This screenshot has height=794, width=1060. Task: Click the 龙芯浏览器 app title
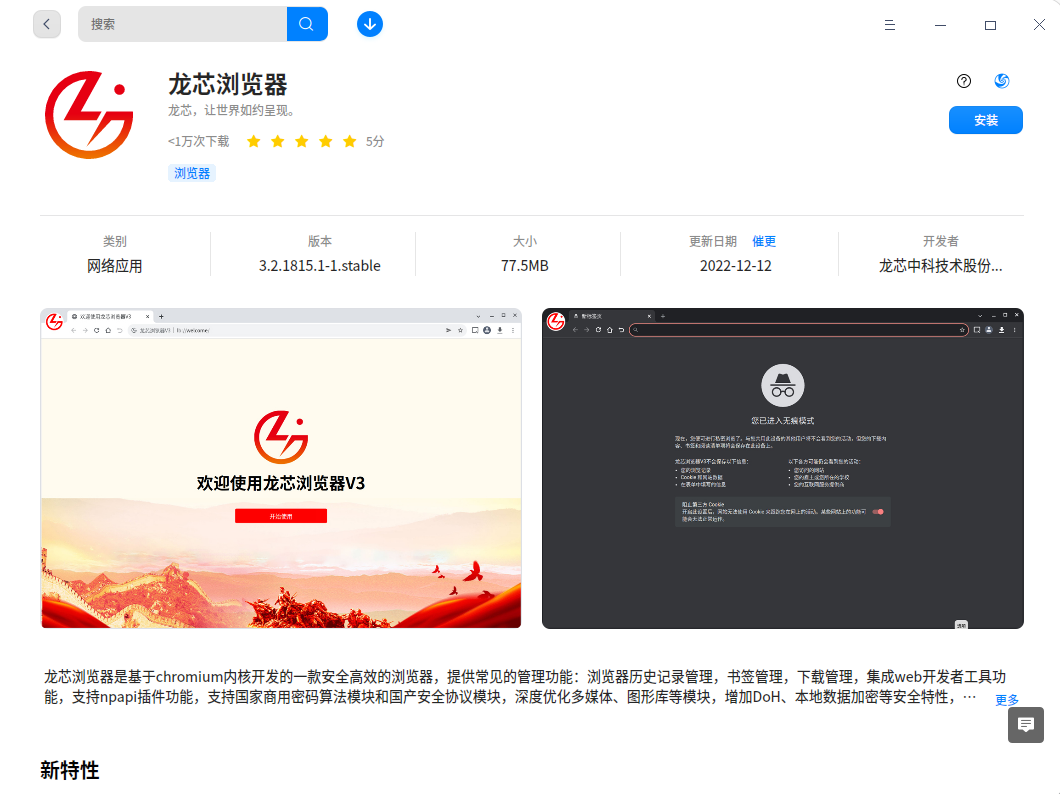(228, 84)
